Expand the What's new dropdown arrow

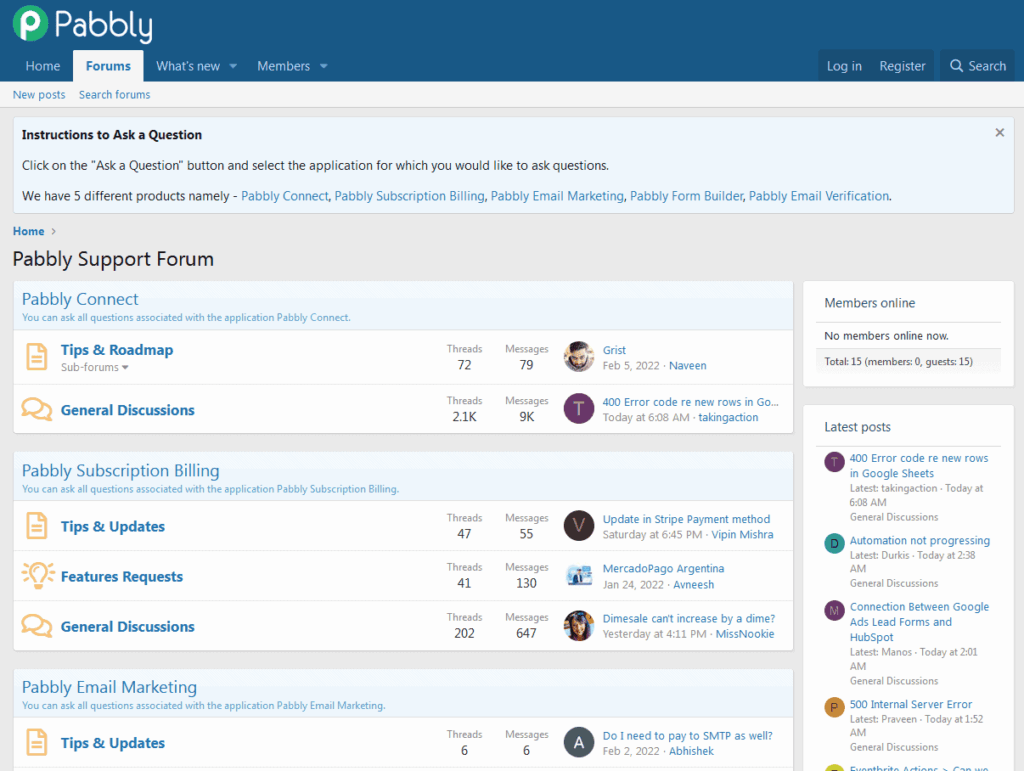coord(233,66)
